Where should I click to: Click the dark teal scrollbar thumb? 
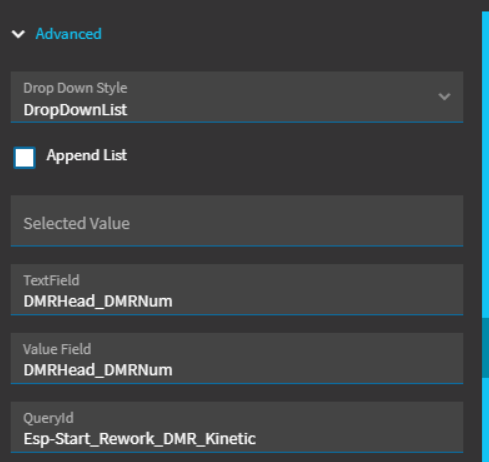pos(485,348)
